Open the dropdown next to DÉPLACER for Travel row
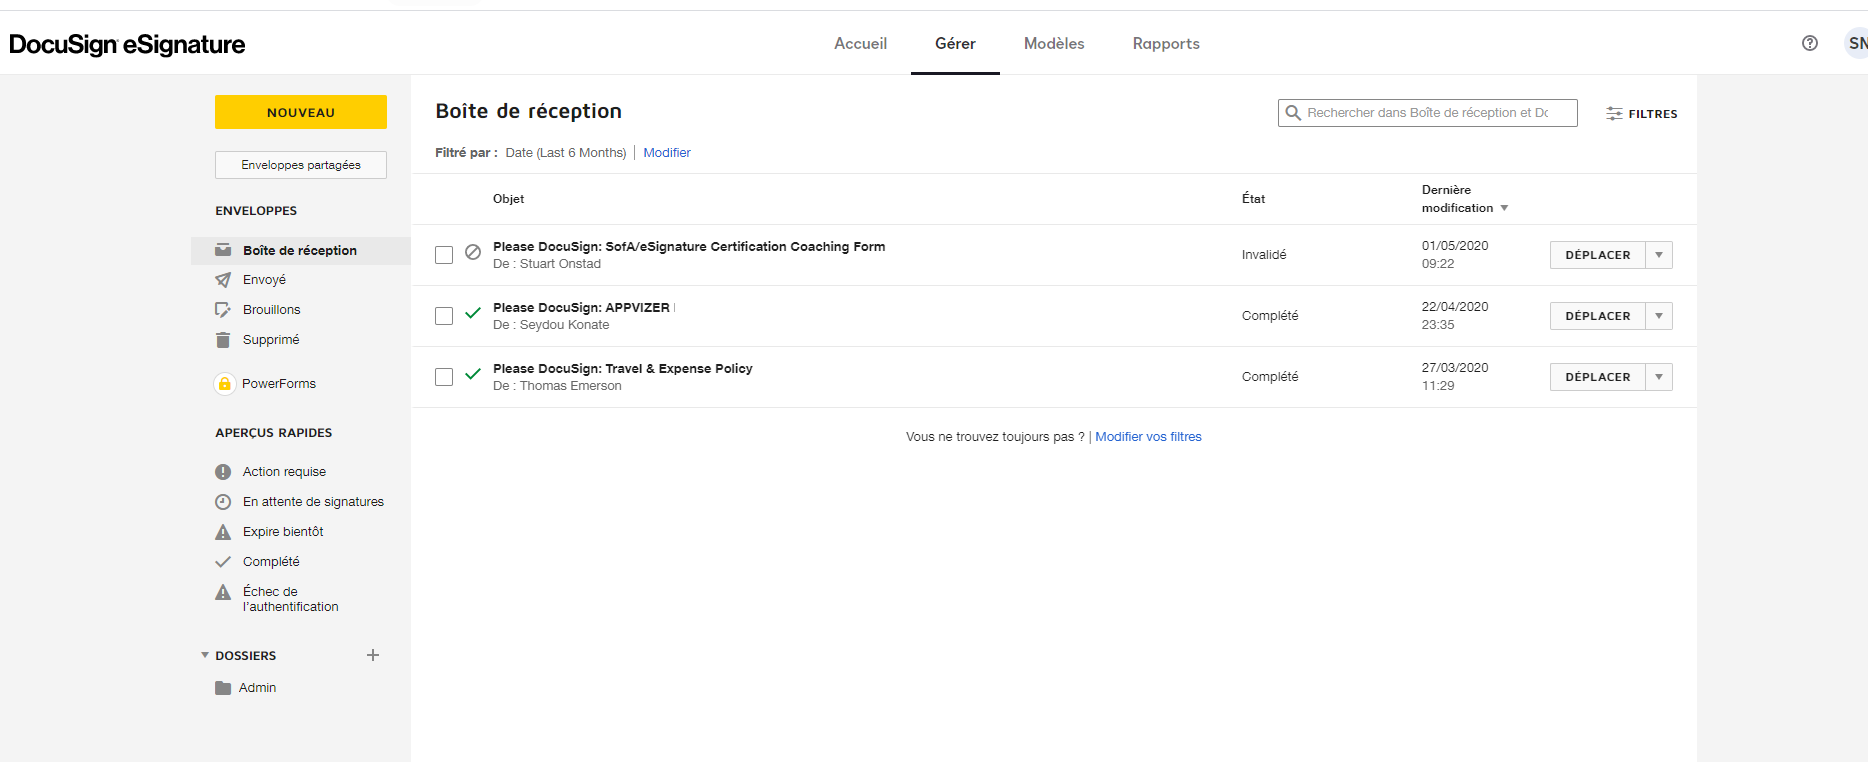Viewport: 1868px width, 762px height. coord(1659,377)
